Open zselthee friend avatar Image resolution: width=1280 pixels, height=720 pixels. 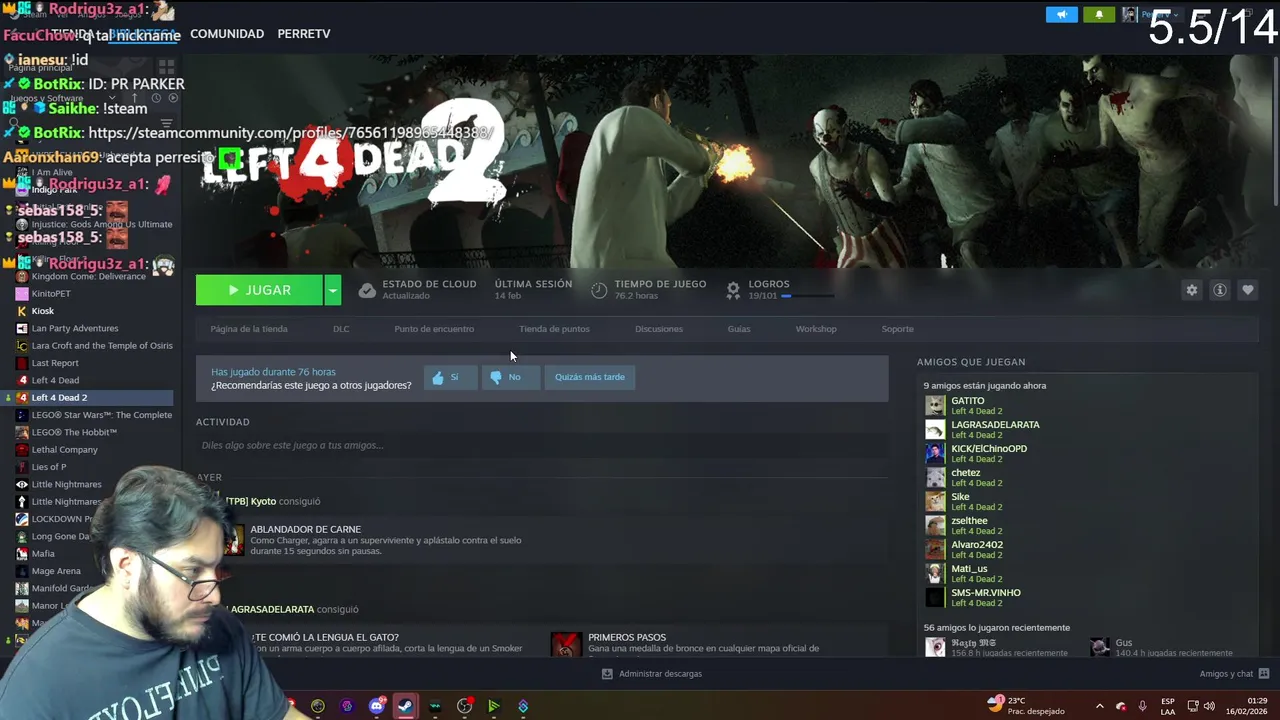click(935, 526)
